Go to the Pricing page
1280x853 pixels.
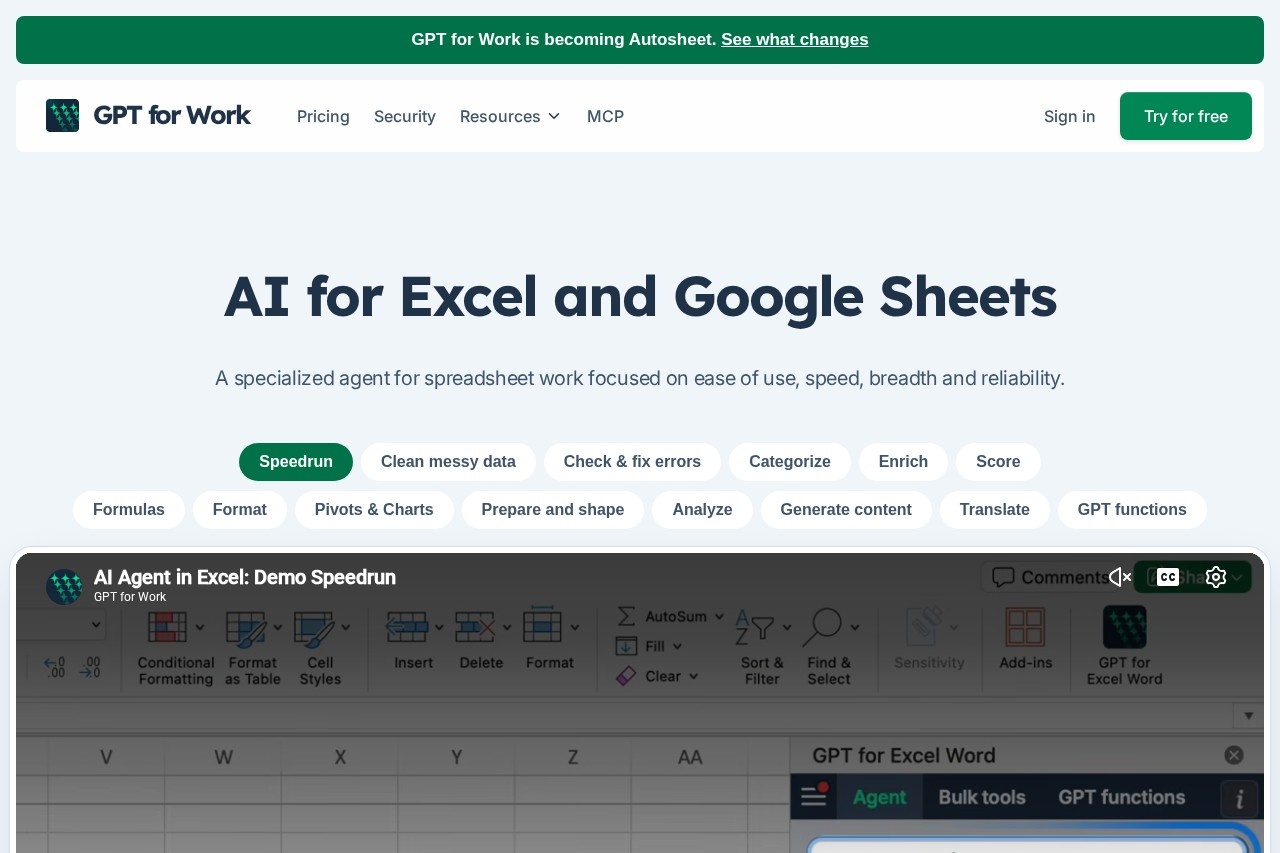(x=323, y=116)
